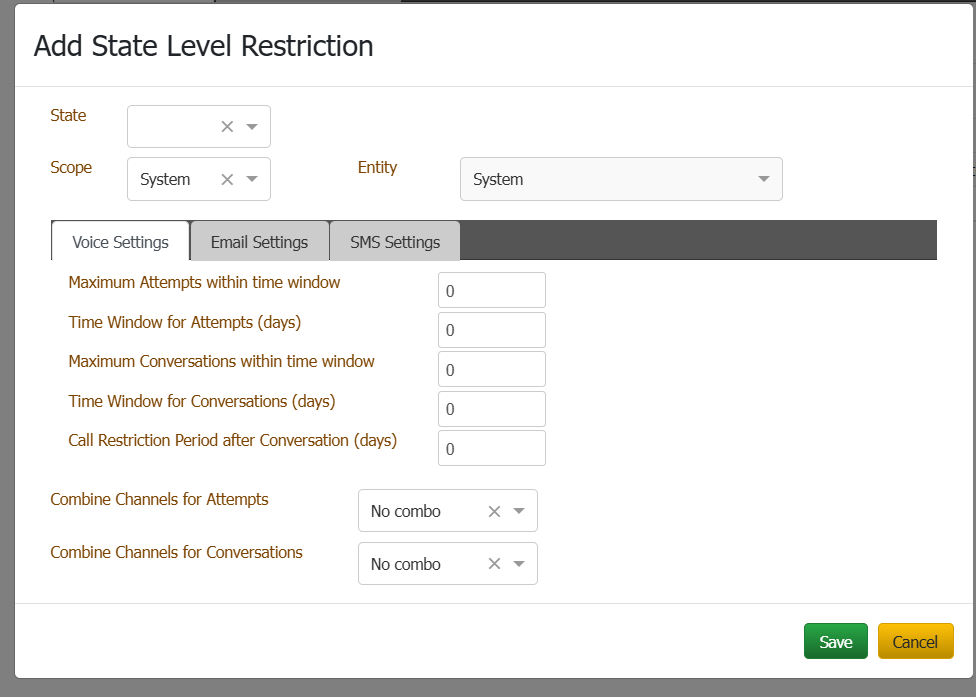The width and height of the screenshot is (976, 697).
Task: Open the Scope dropdown arrow
Action: (x=252, y=179)
